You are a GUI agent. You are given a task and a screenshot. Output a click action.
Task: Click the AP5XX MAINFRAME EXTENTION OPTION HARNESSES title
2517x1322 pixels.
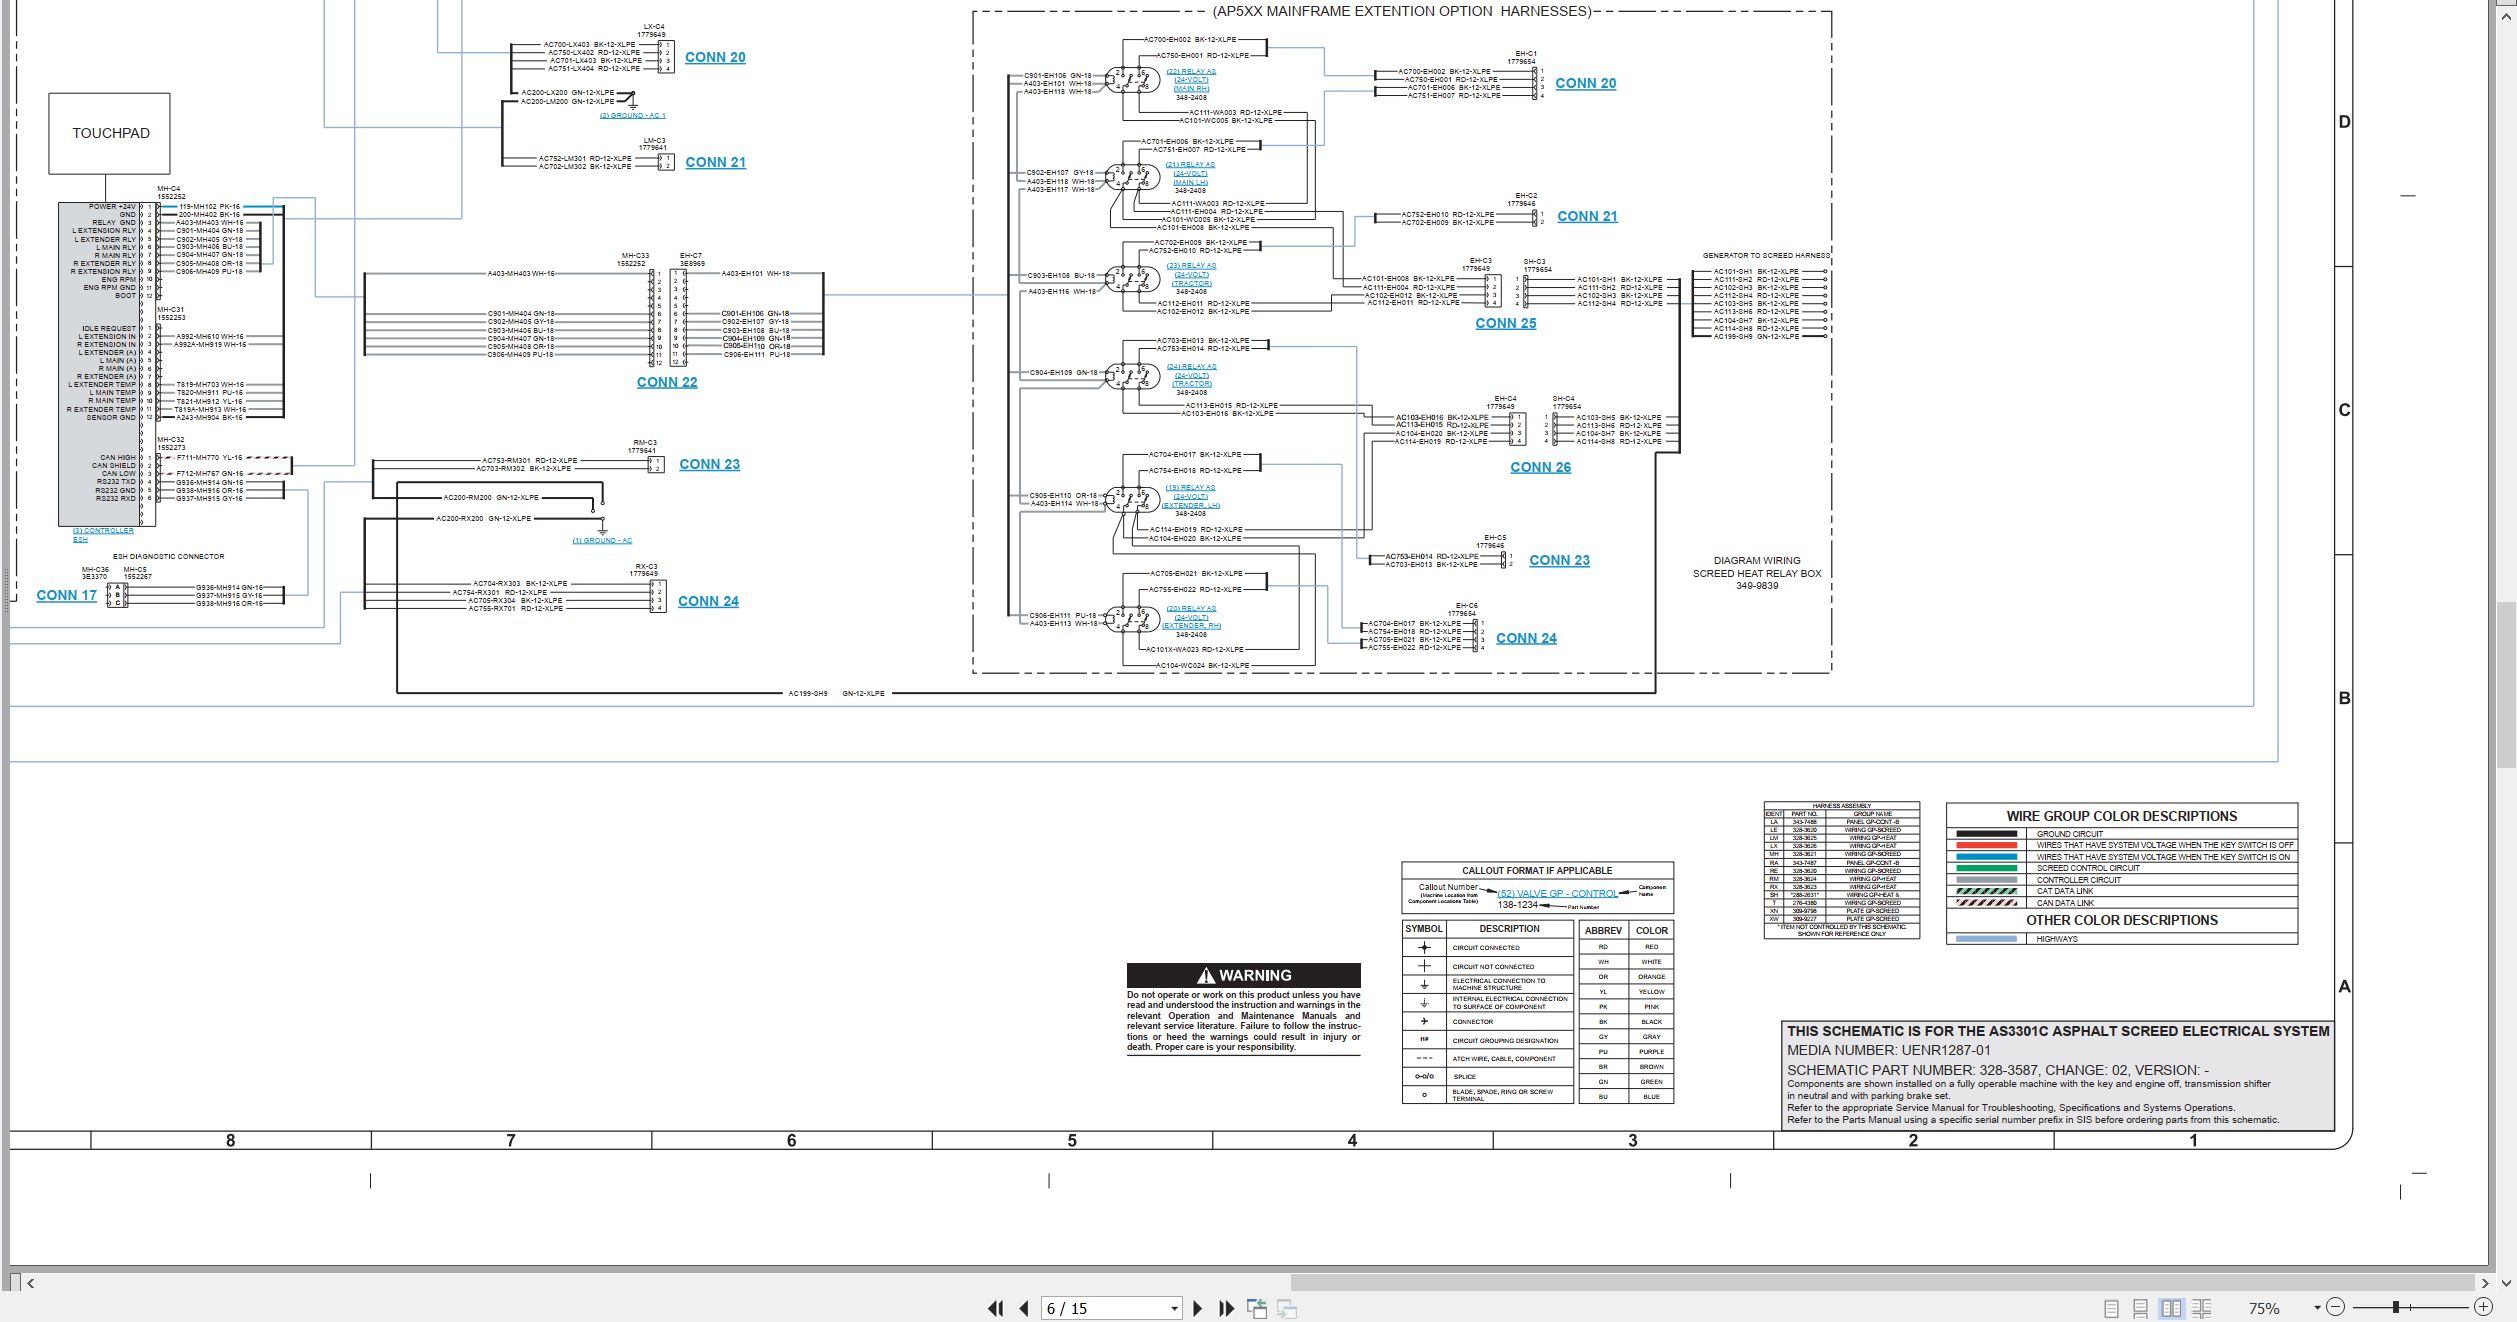1401,12
